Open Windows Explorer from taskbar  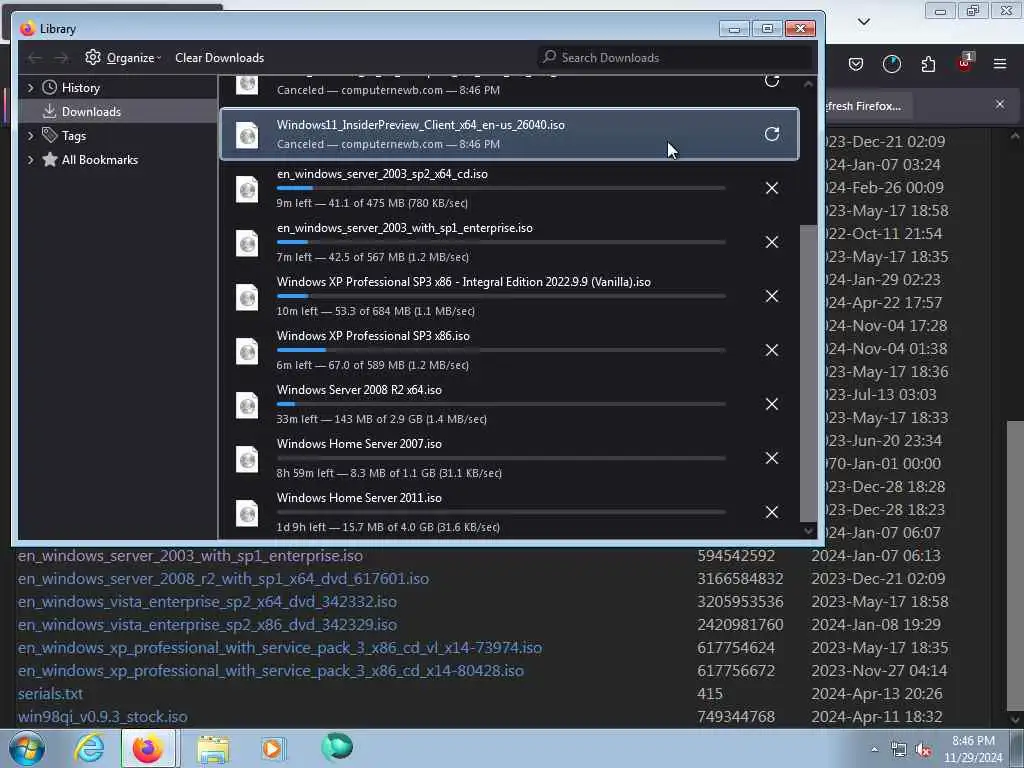point(213,749)
